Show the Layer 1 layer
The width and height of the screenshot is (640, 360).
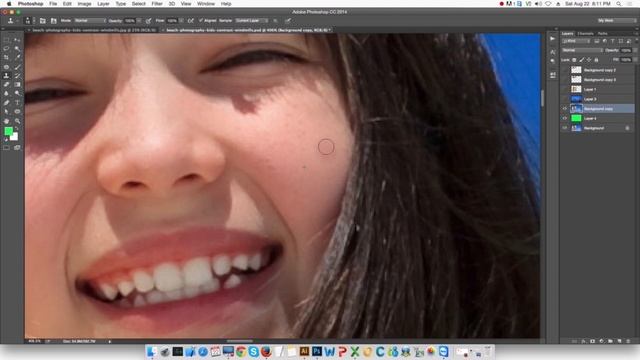[x=565, y=89]
